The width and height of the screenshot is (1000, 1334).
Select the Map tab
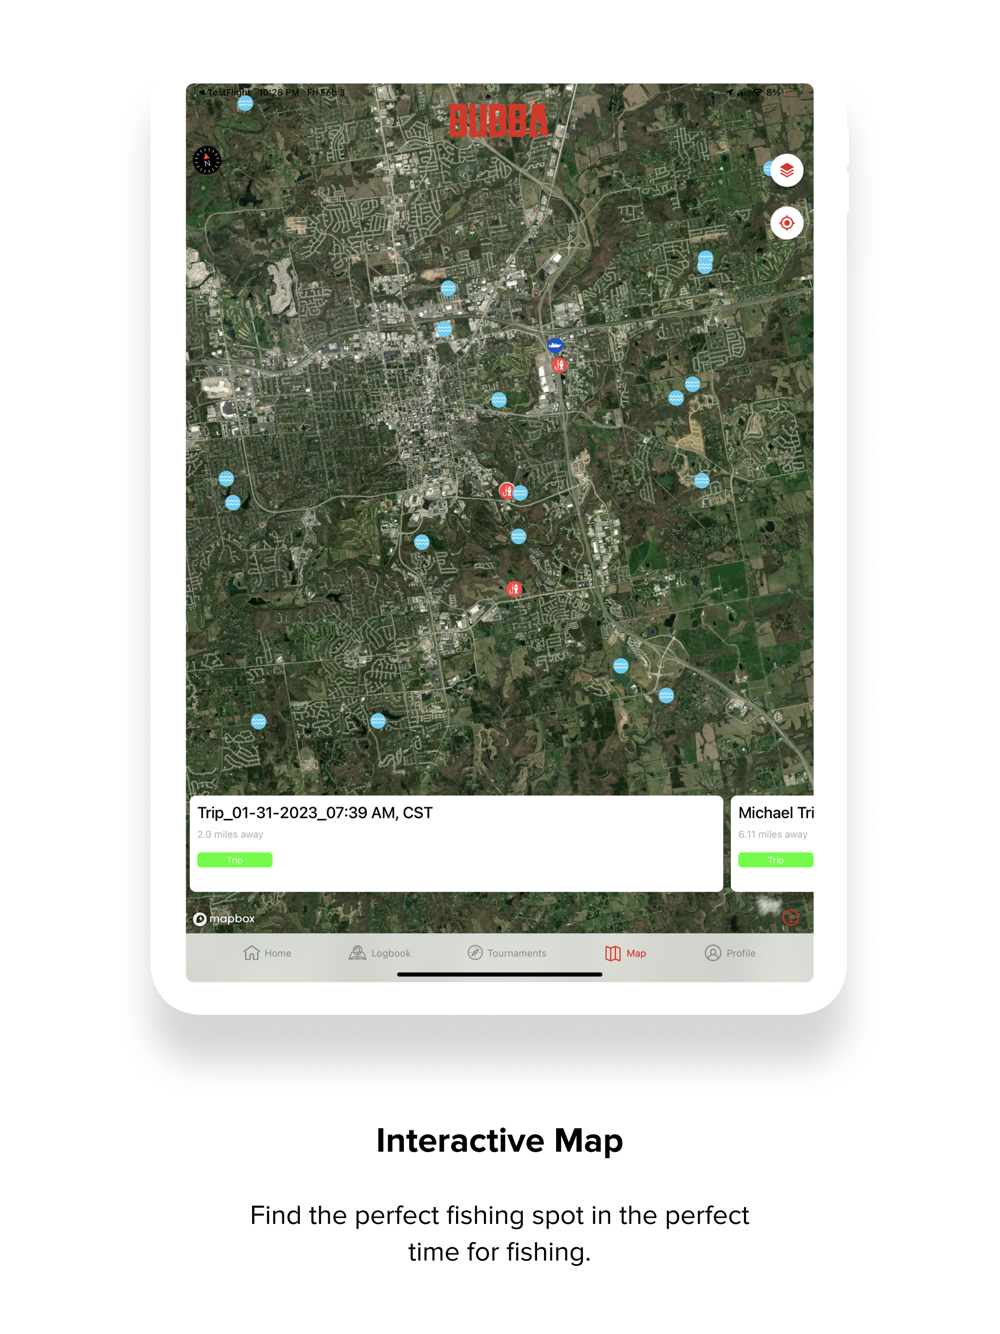click(626, 953)
